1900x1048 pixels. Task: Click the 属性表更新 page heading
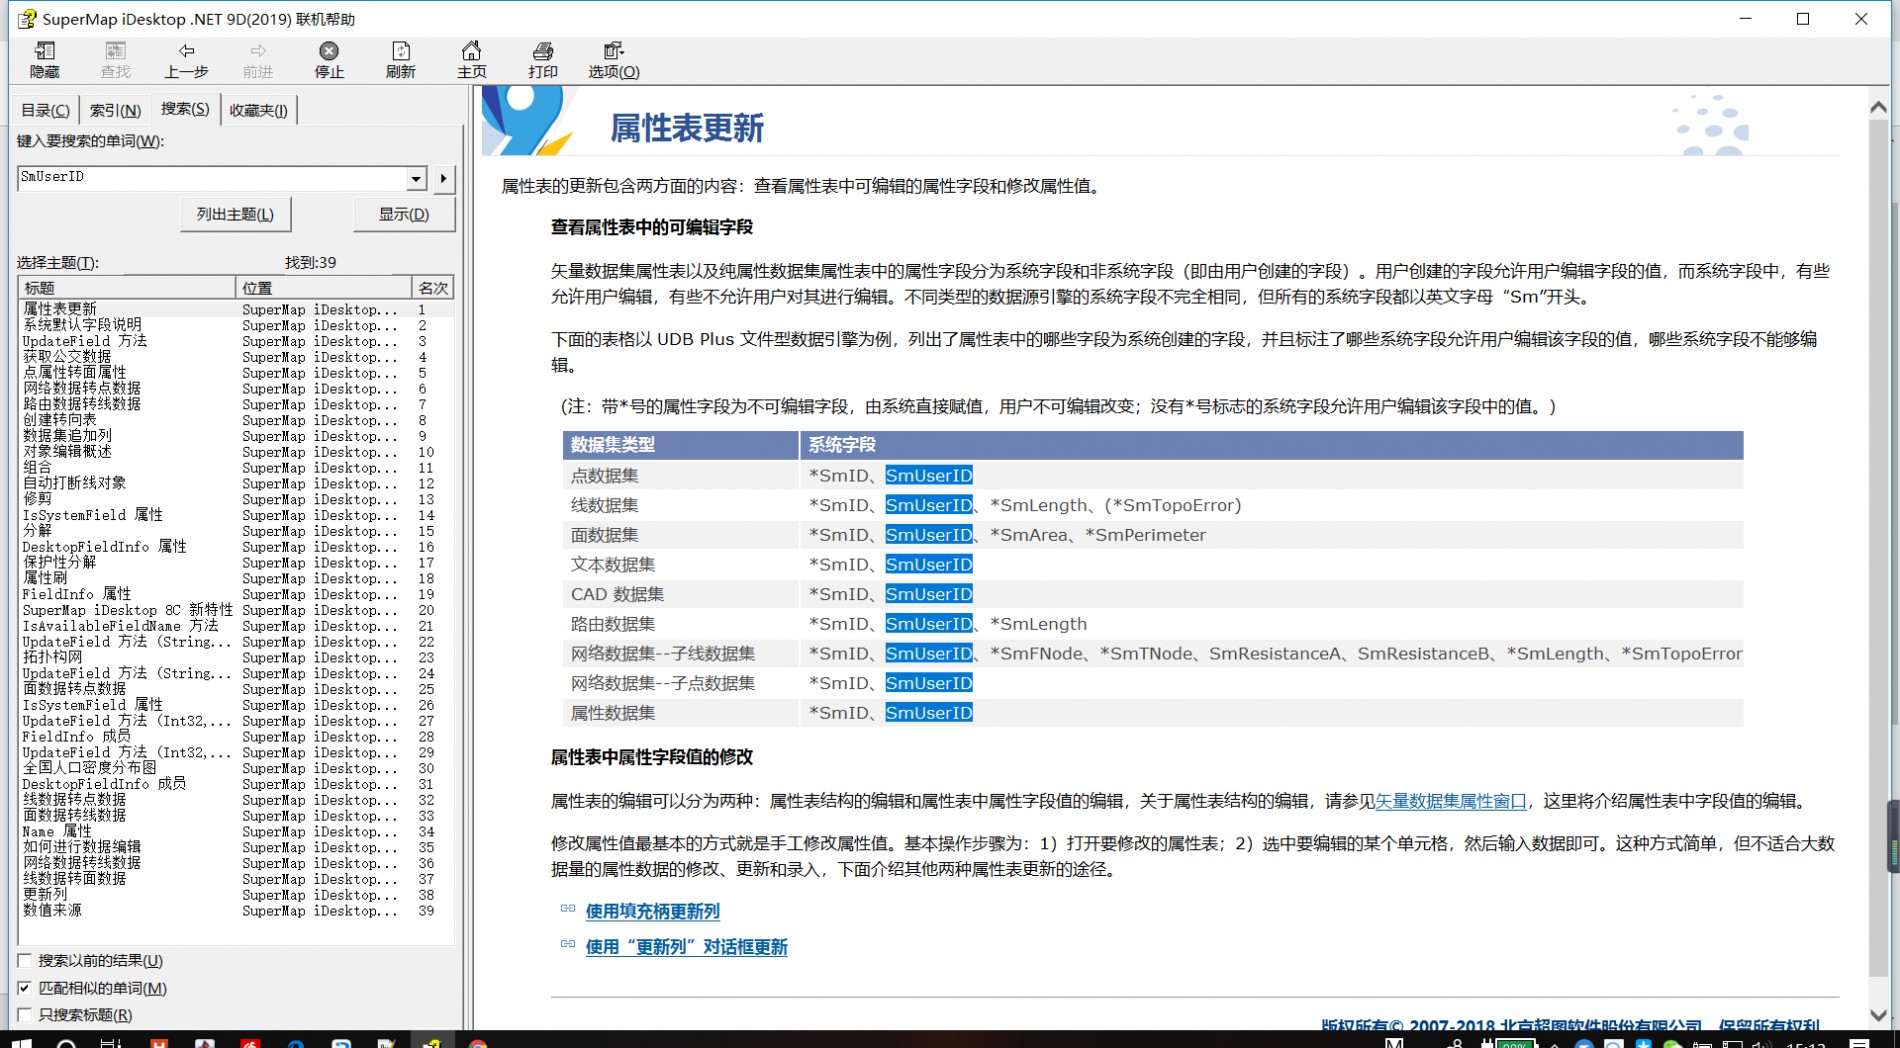(687, 128)
